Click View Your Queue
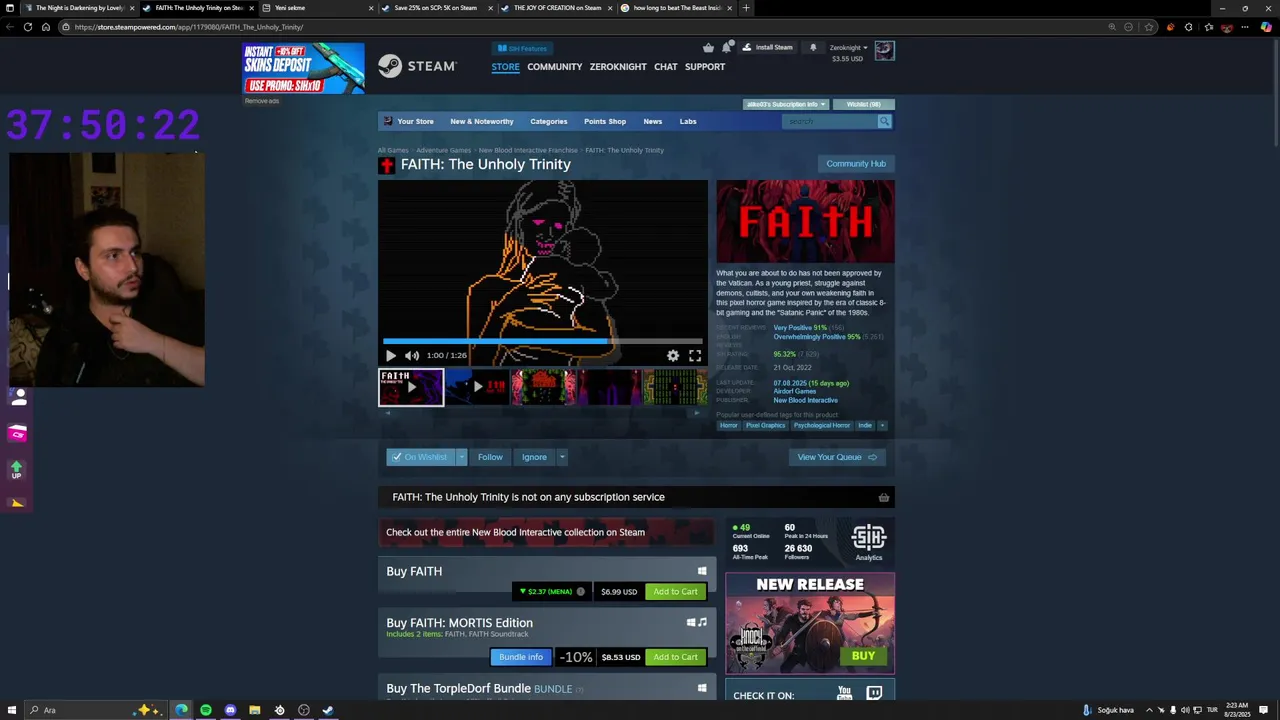Image resolution: width=1280 pixels, height=720 pixels. click(837, 457)
